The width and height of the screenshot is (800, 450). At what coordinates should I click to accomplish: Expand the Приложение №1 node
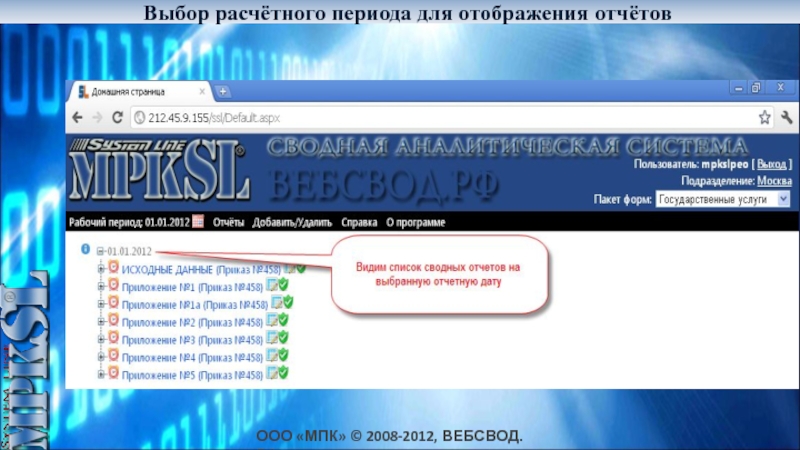click(x=101, y=287)
